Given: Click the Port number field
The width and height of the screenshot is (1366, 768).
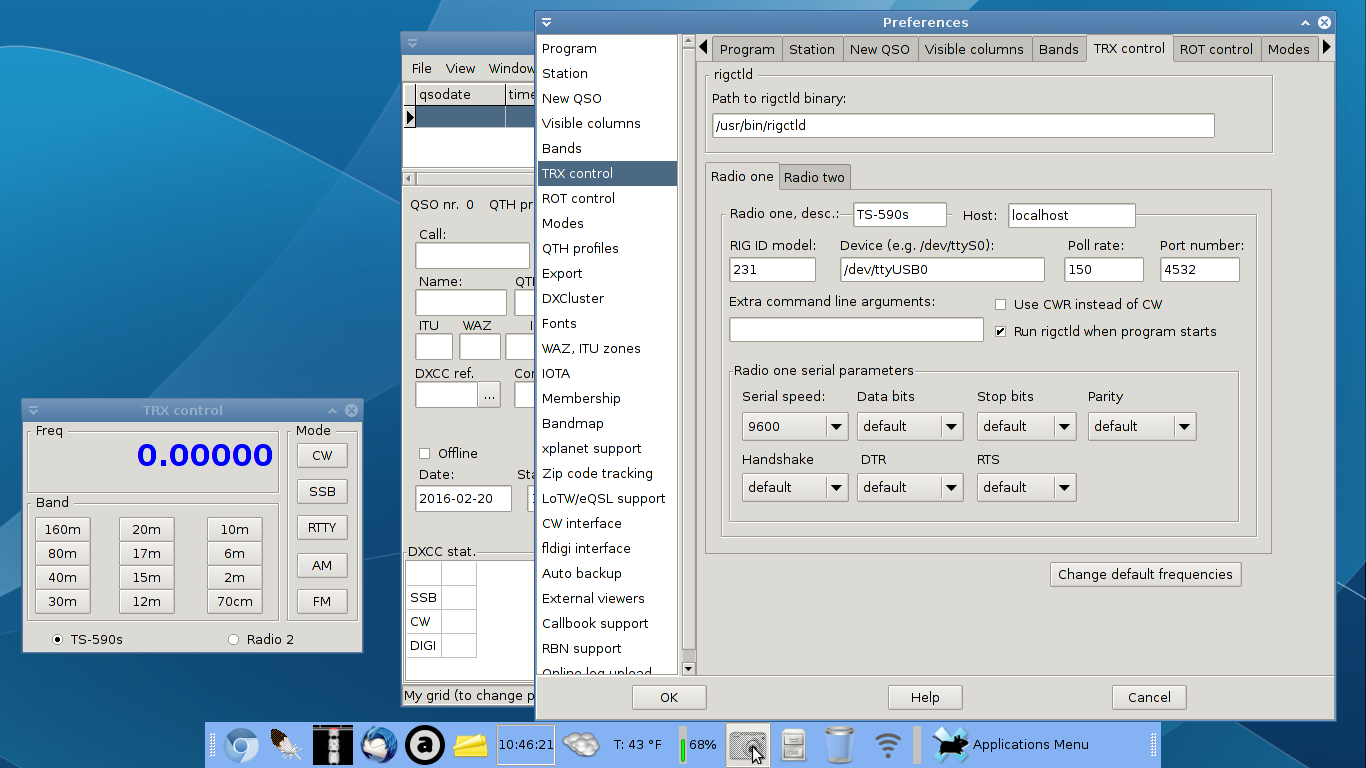Looking at the screenshot, I should (x=1199, y=270).
